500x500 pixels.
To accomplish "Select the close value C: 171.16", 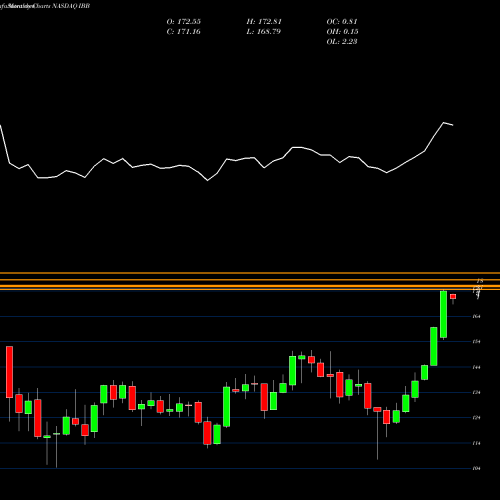I will (184, 32).
